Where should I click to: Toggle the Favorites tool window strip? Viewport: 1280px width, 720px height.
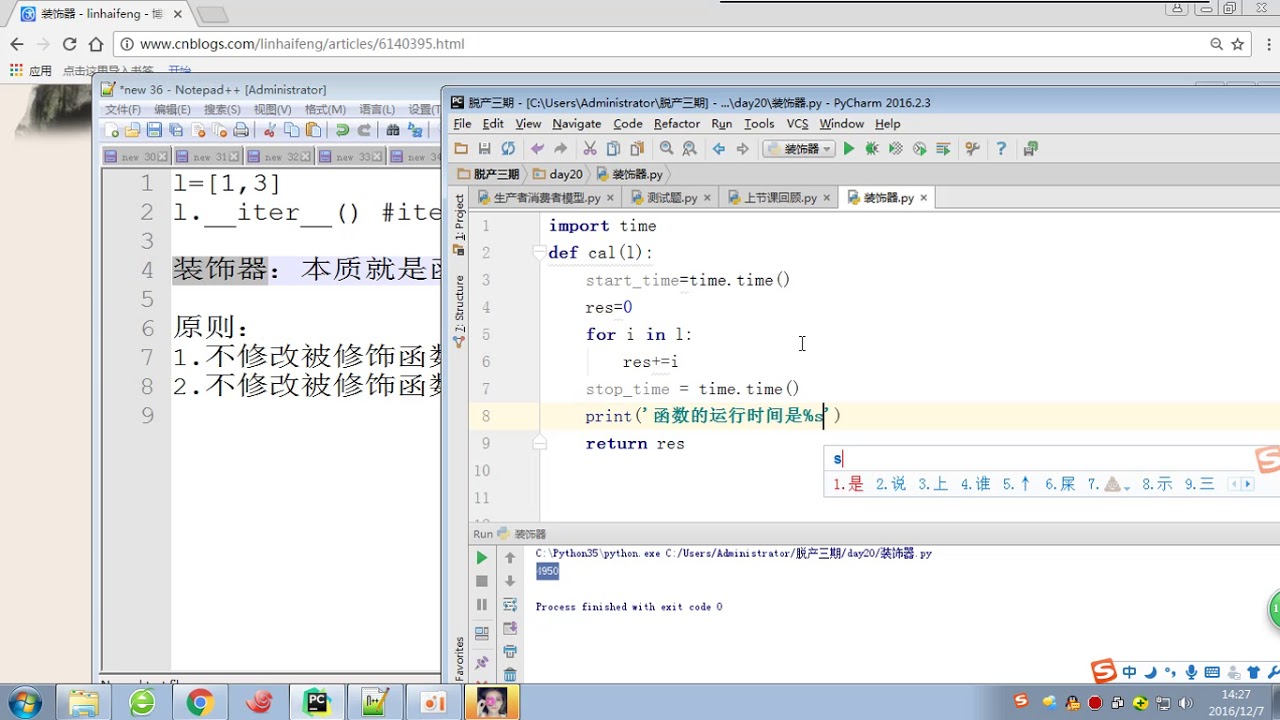[x=459, y=658]
